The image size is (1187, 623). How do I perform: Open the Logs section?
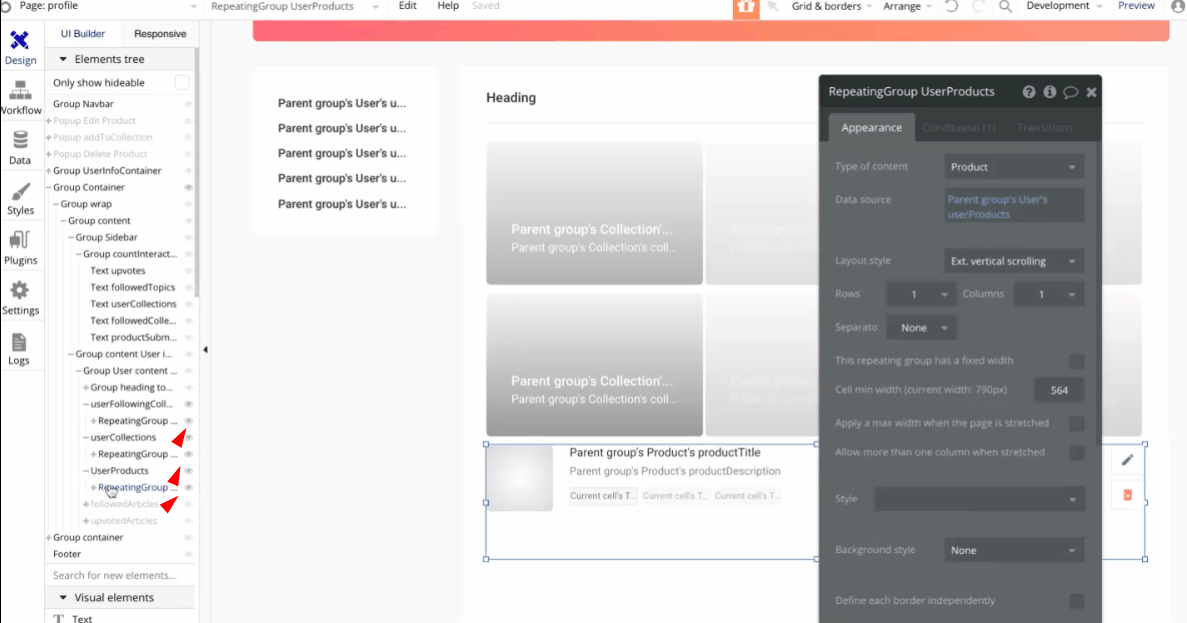pyautogui.click(x=20, y=348)
